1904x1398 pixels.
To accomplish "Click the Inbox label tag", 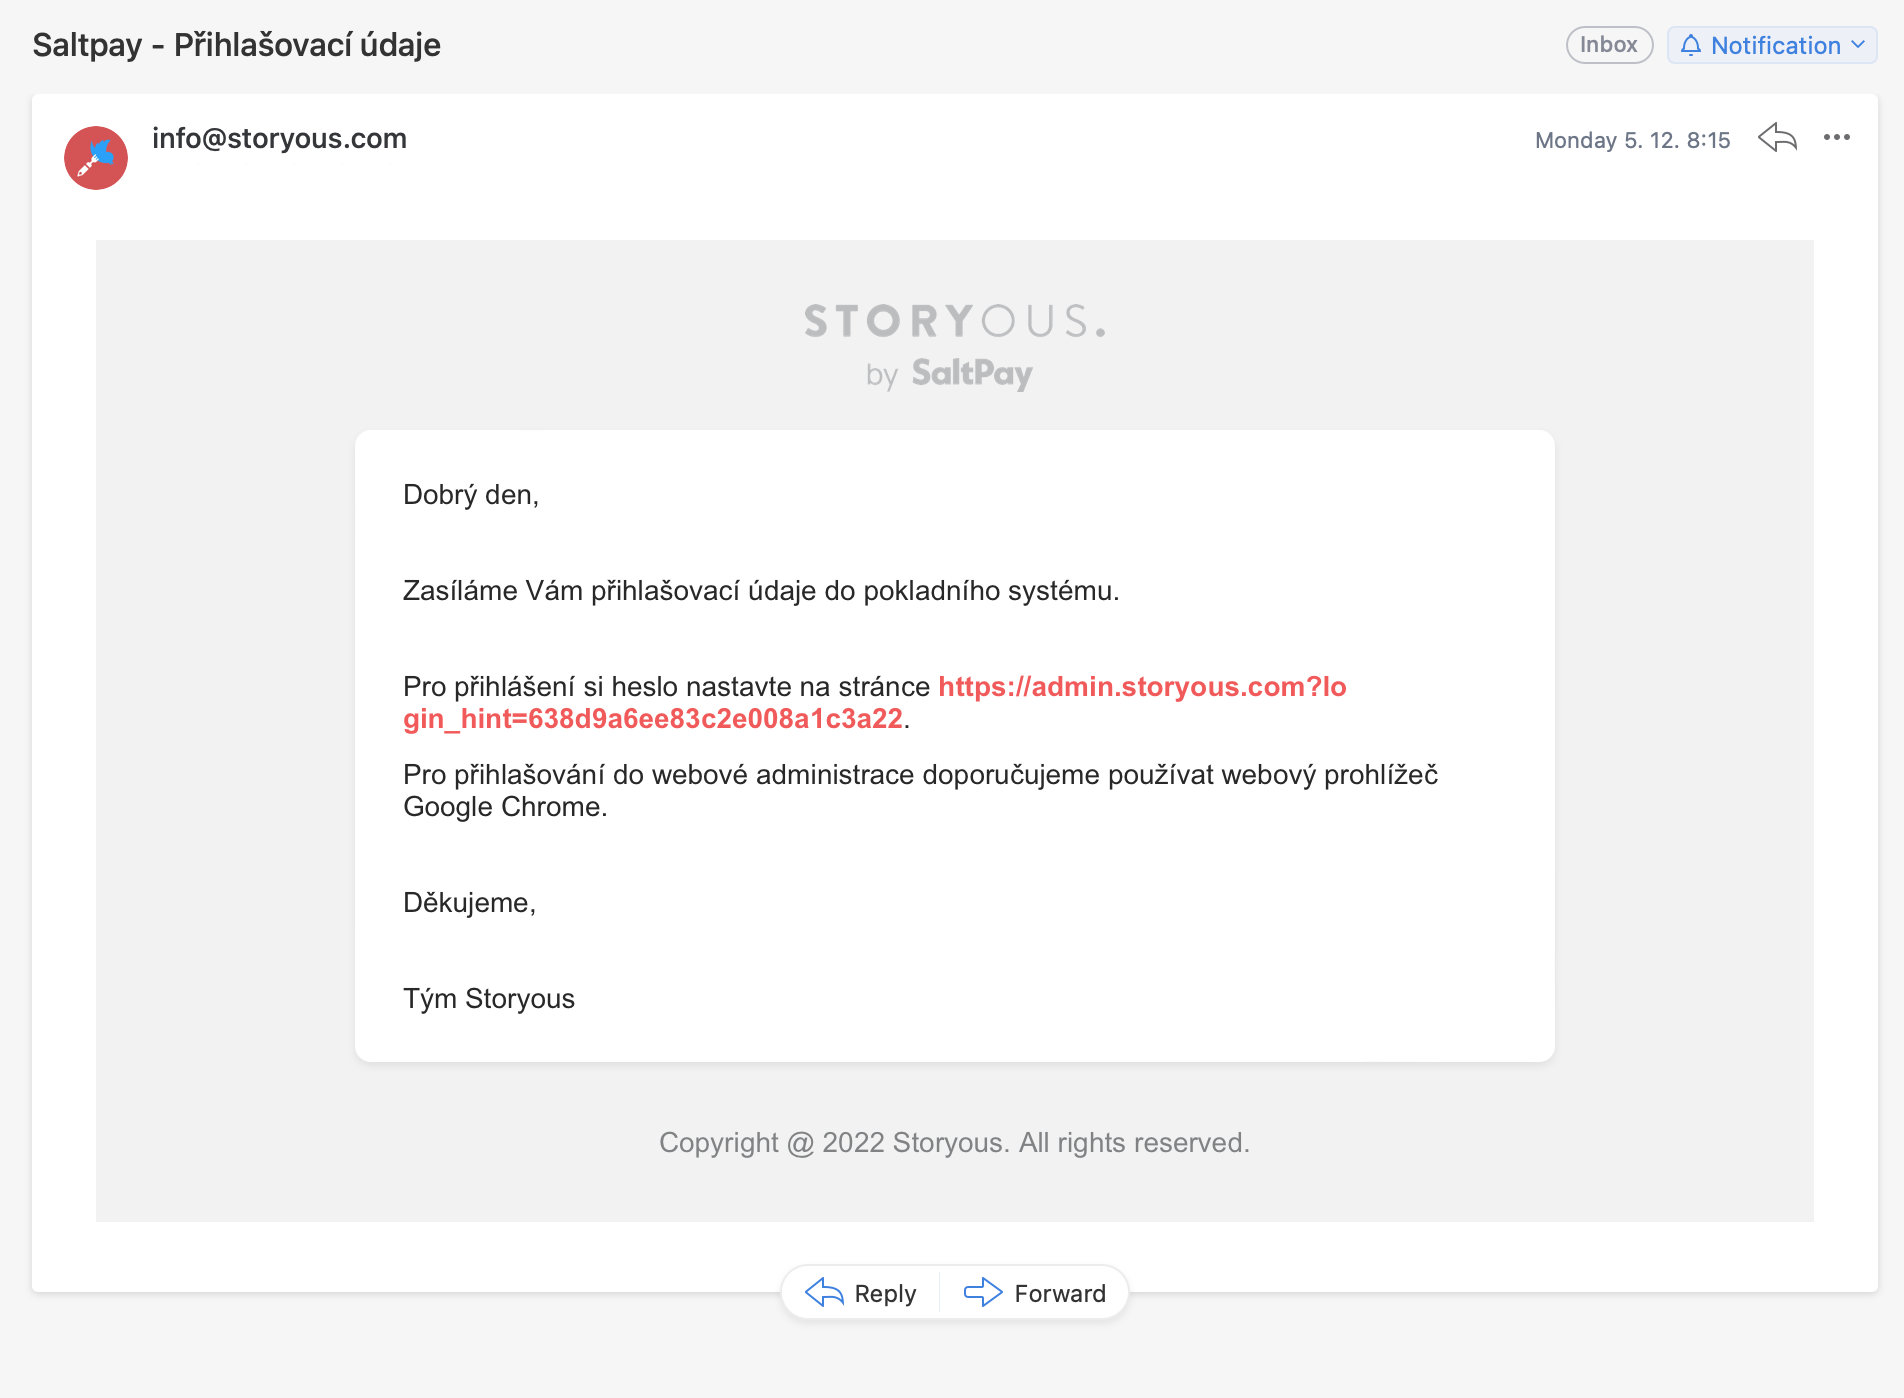I will tap(1609, 45).
